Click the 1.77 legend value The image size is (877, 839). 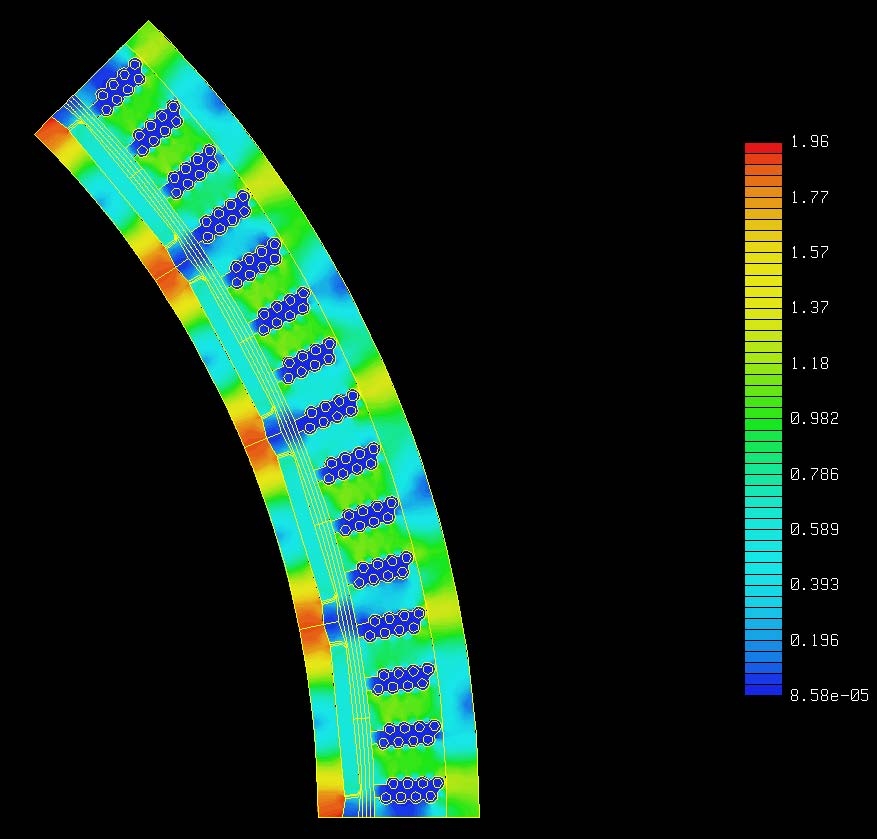pyautogui.click(x=809, y=198)
